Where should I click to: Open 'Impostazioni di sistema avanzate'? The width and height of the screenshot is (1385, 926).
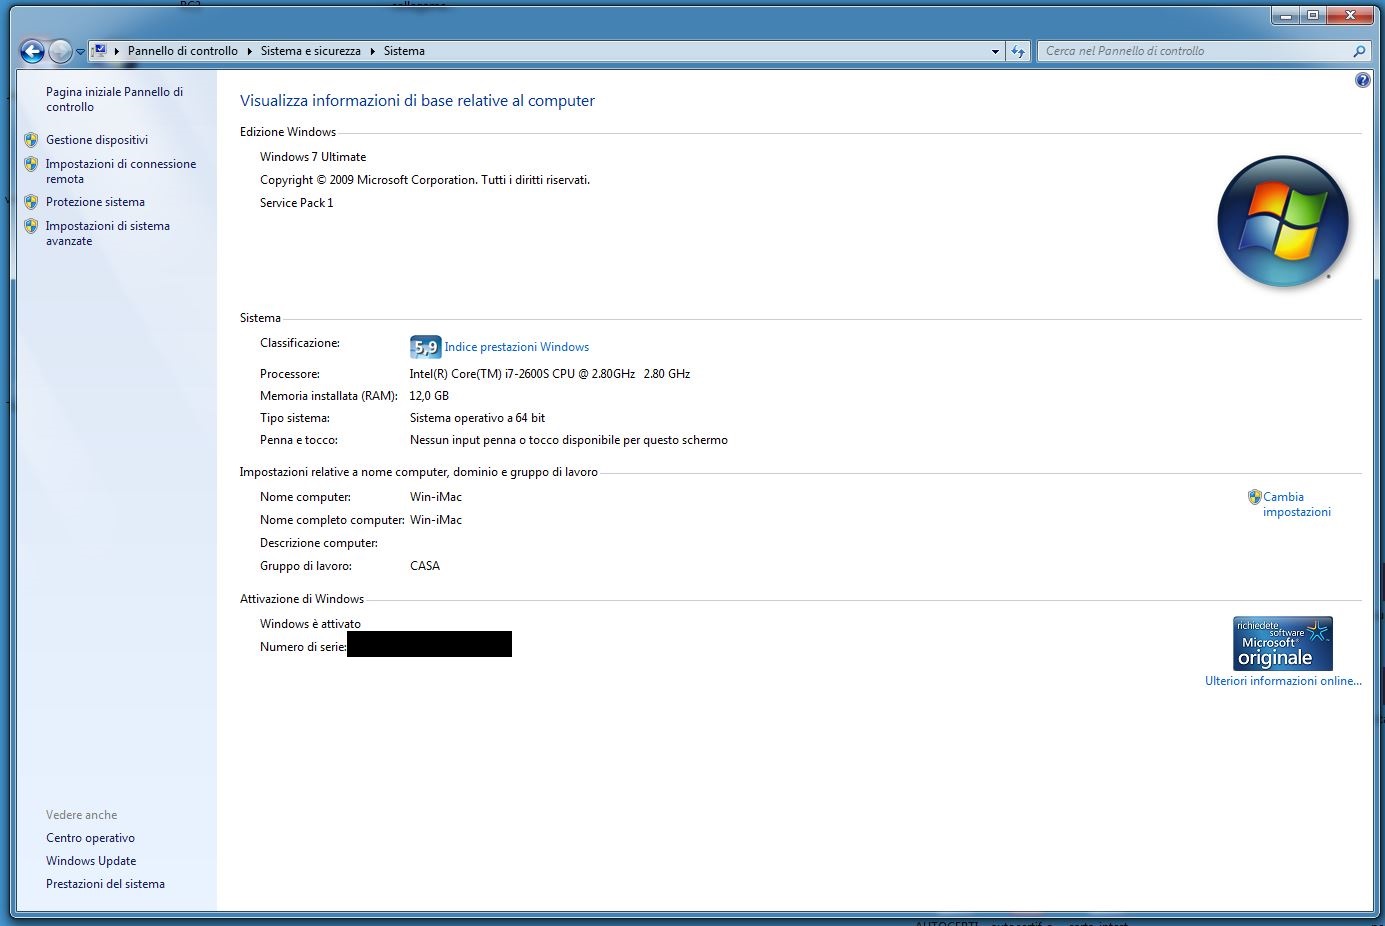point(108,233)
